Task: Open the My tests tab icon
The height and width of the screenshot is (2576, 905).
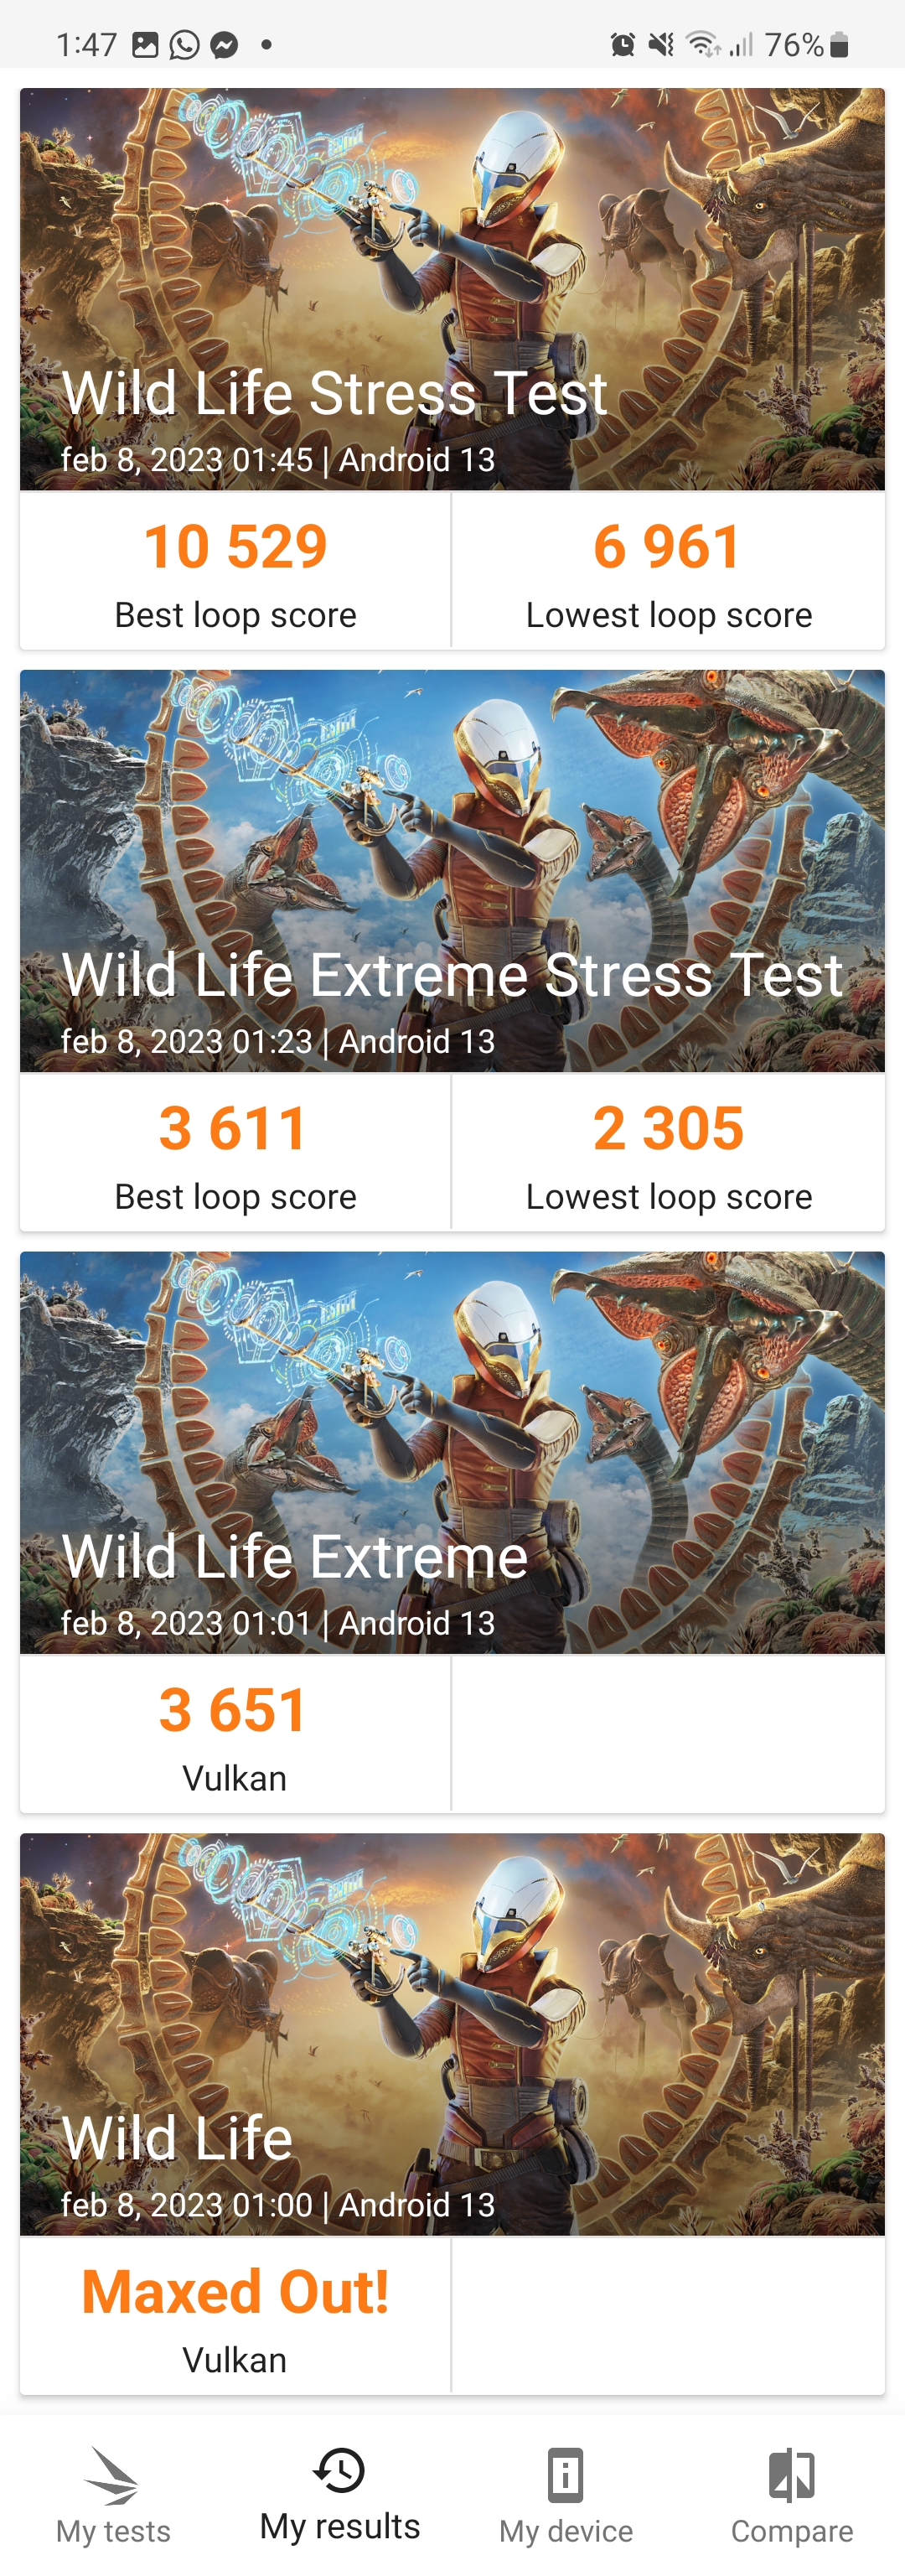Action: point(112,2475)
